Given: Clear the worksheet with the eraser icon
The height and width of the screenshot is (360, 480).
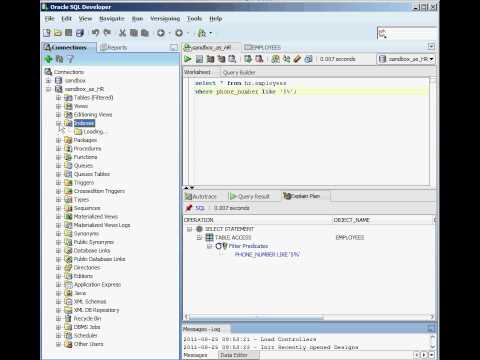Looking at the screenshot, I should click(x=297, y=59).
